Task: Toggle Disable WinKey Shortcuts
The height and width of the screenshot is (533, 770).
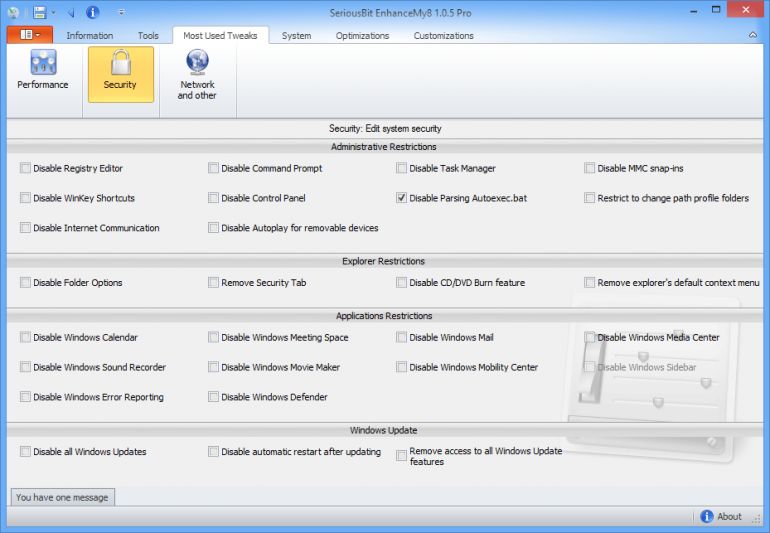Action: 25,197
